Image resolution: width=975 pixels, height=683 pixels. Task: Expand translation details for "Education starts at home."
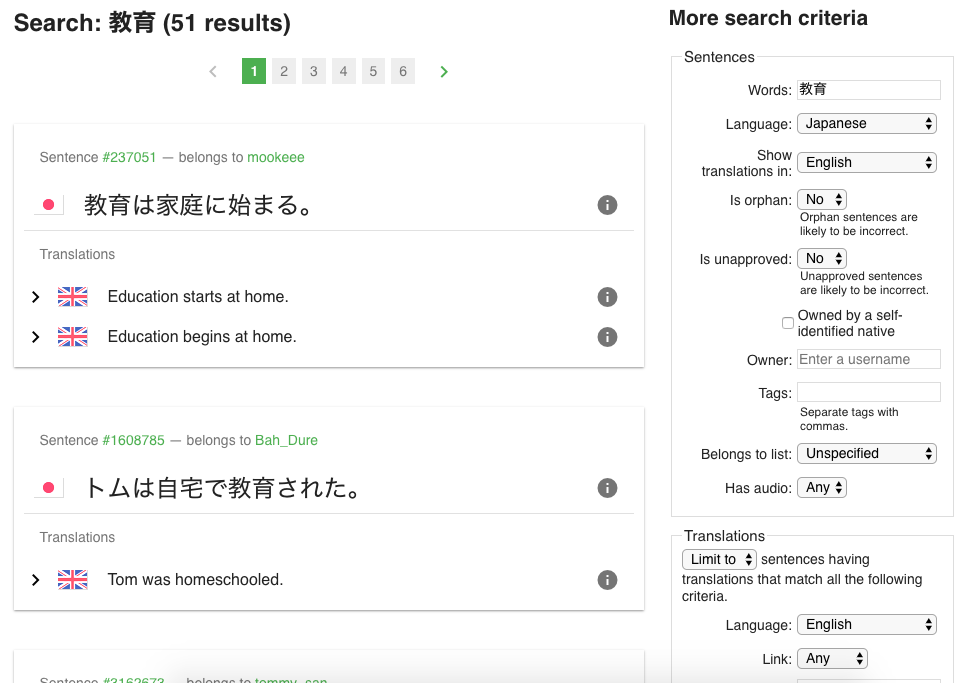point(35,296)
